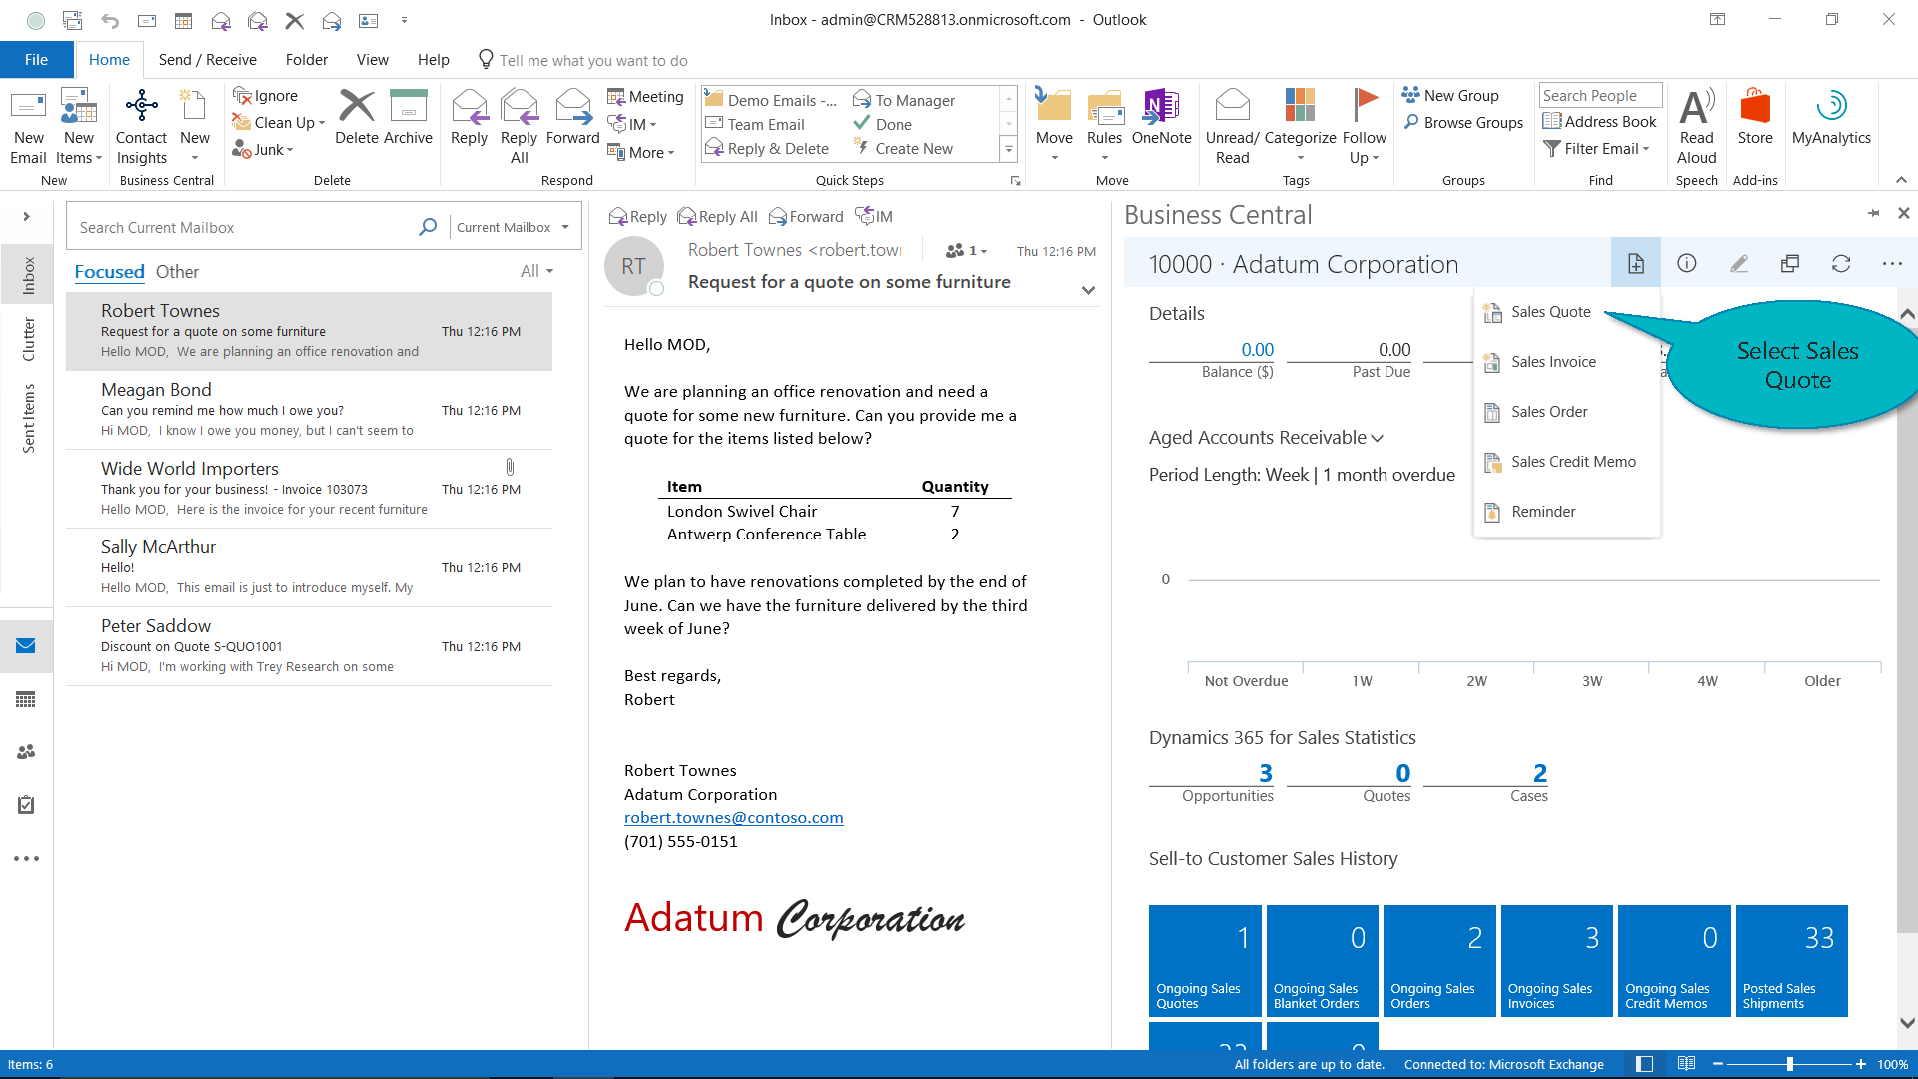1918x1079 pixels.
Task: Click the OneNote ribbon icon
Action: click(x=1161, y=118)
